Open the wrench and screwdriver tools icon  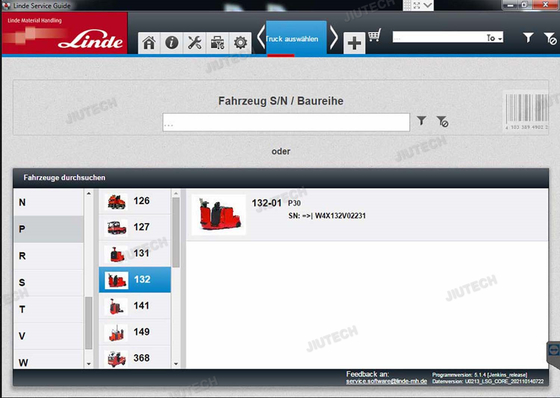pyautogui.click(x=195, y=43)
